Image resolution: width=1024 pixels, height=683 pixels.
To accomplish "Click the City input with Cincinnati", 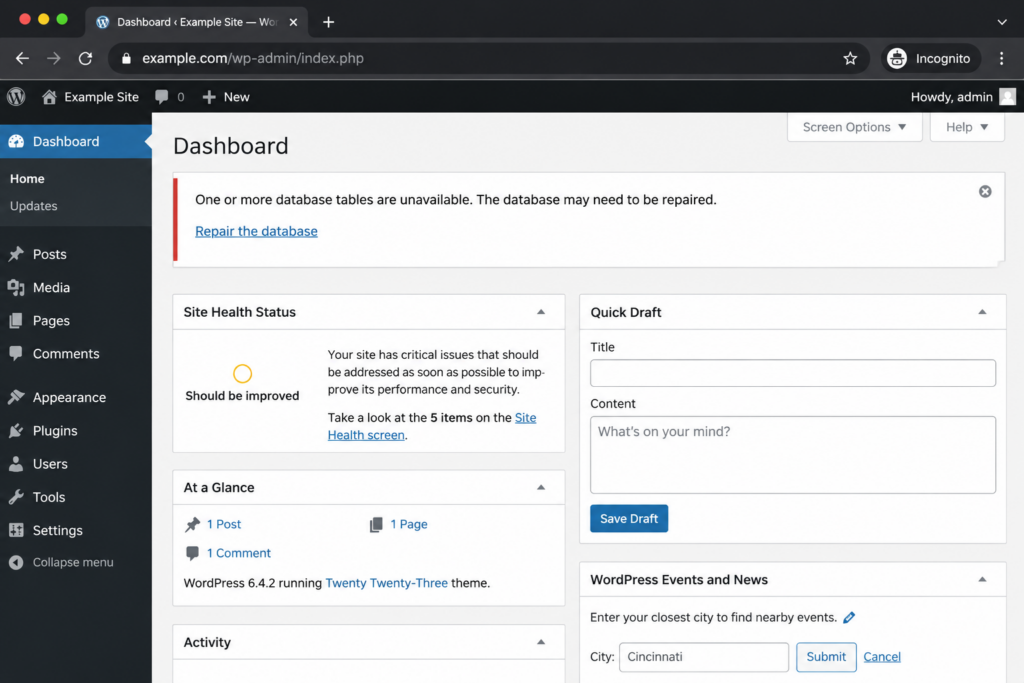I will 704,657.
